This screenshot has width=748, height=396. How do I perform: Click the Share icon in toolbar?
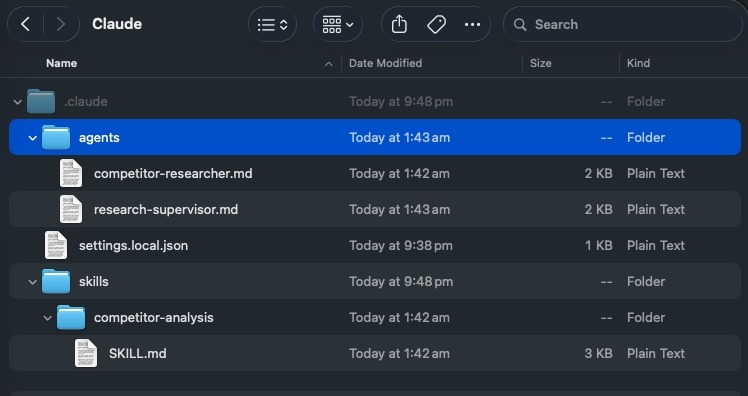click(x=399, y=24)
